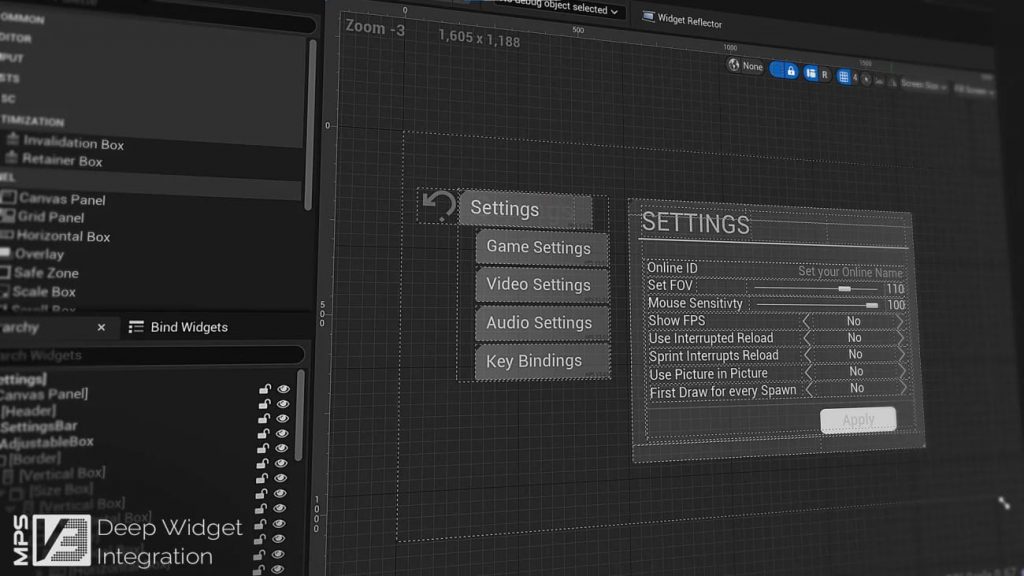Click the Search Widgets field

tap(152, 355)
